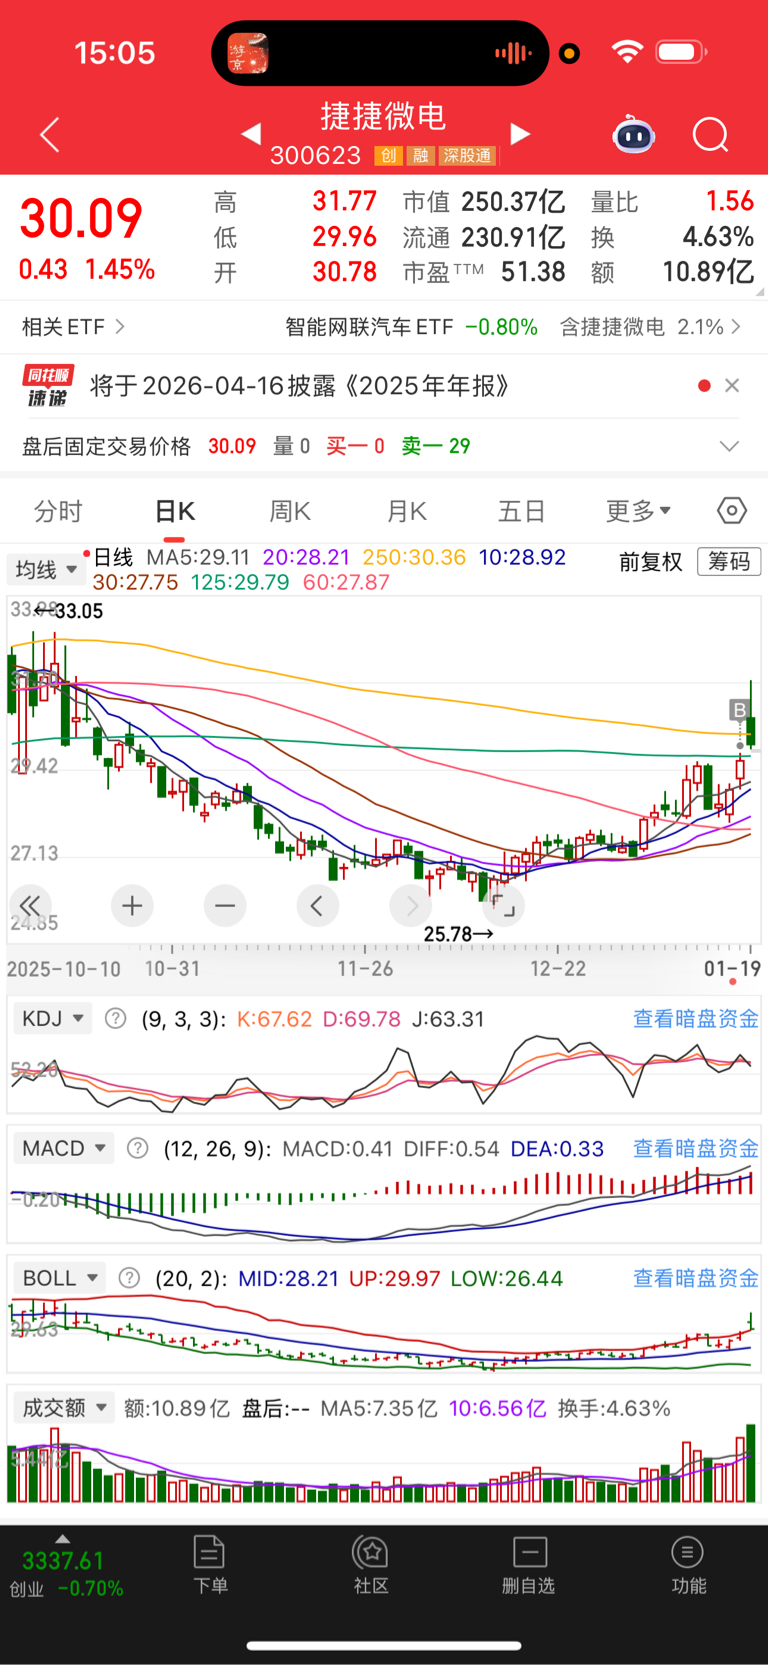Open 功能 functions menu
This screenshot has width=768, height=1665.
688,1565
